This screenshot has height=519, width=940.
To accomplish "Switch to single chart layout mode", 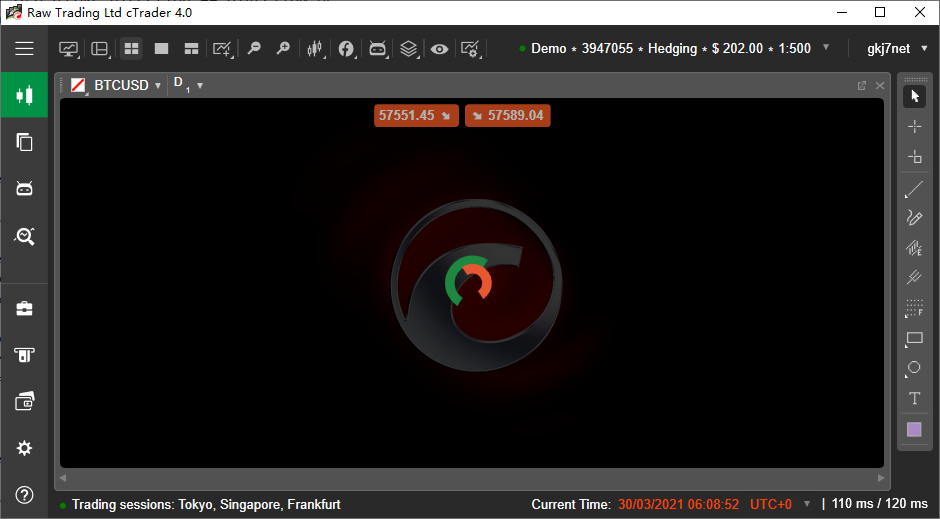I will pos(161,48).
